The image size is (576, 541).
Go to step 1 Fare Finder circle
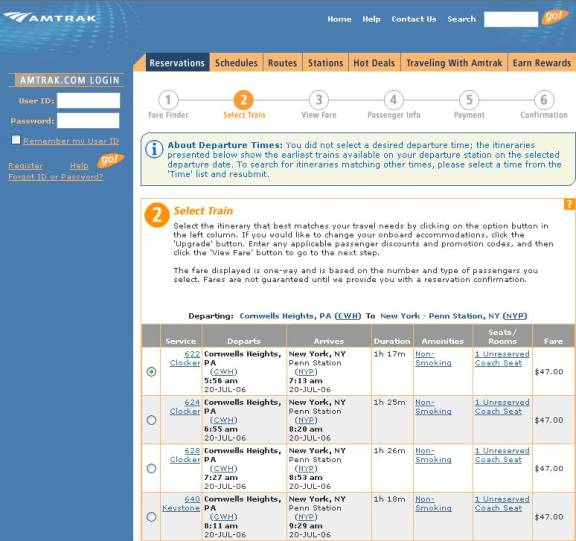[168, 100]
